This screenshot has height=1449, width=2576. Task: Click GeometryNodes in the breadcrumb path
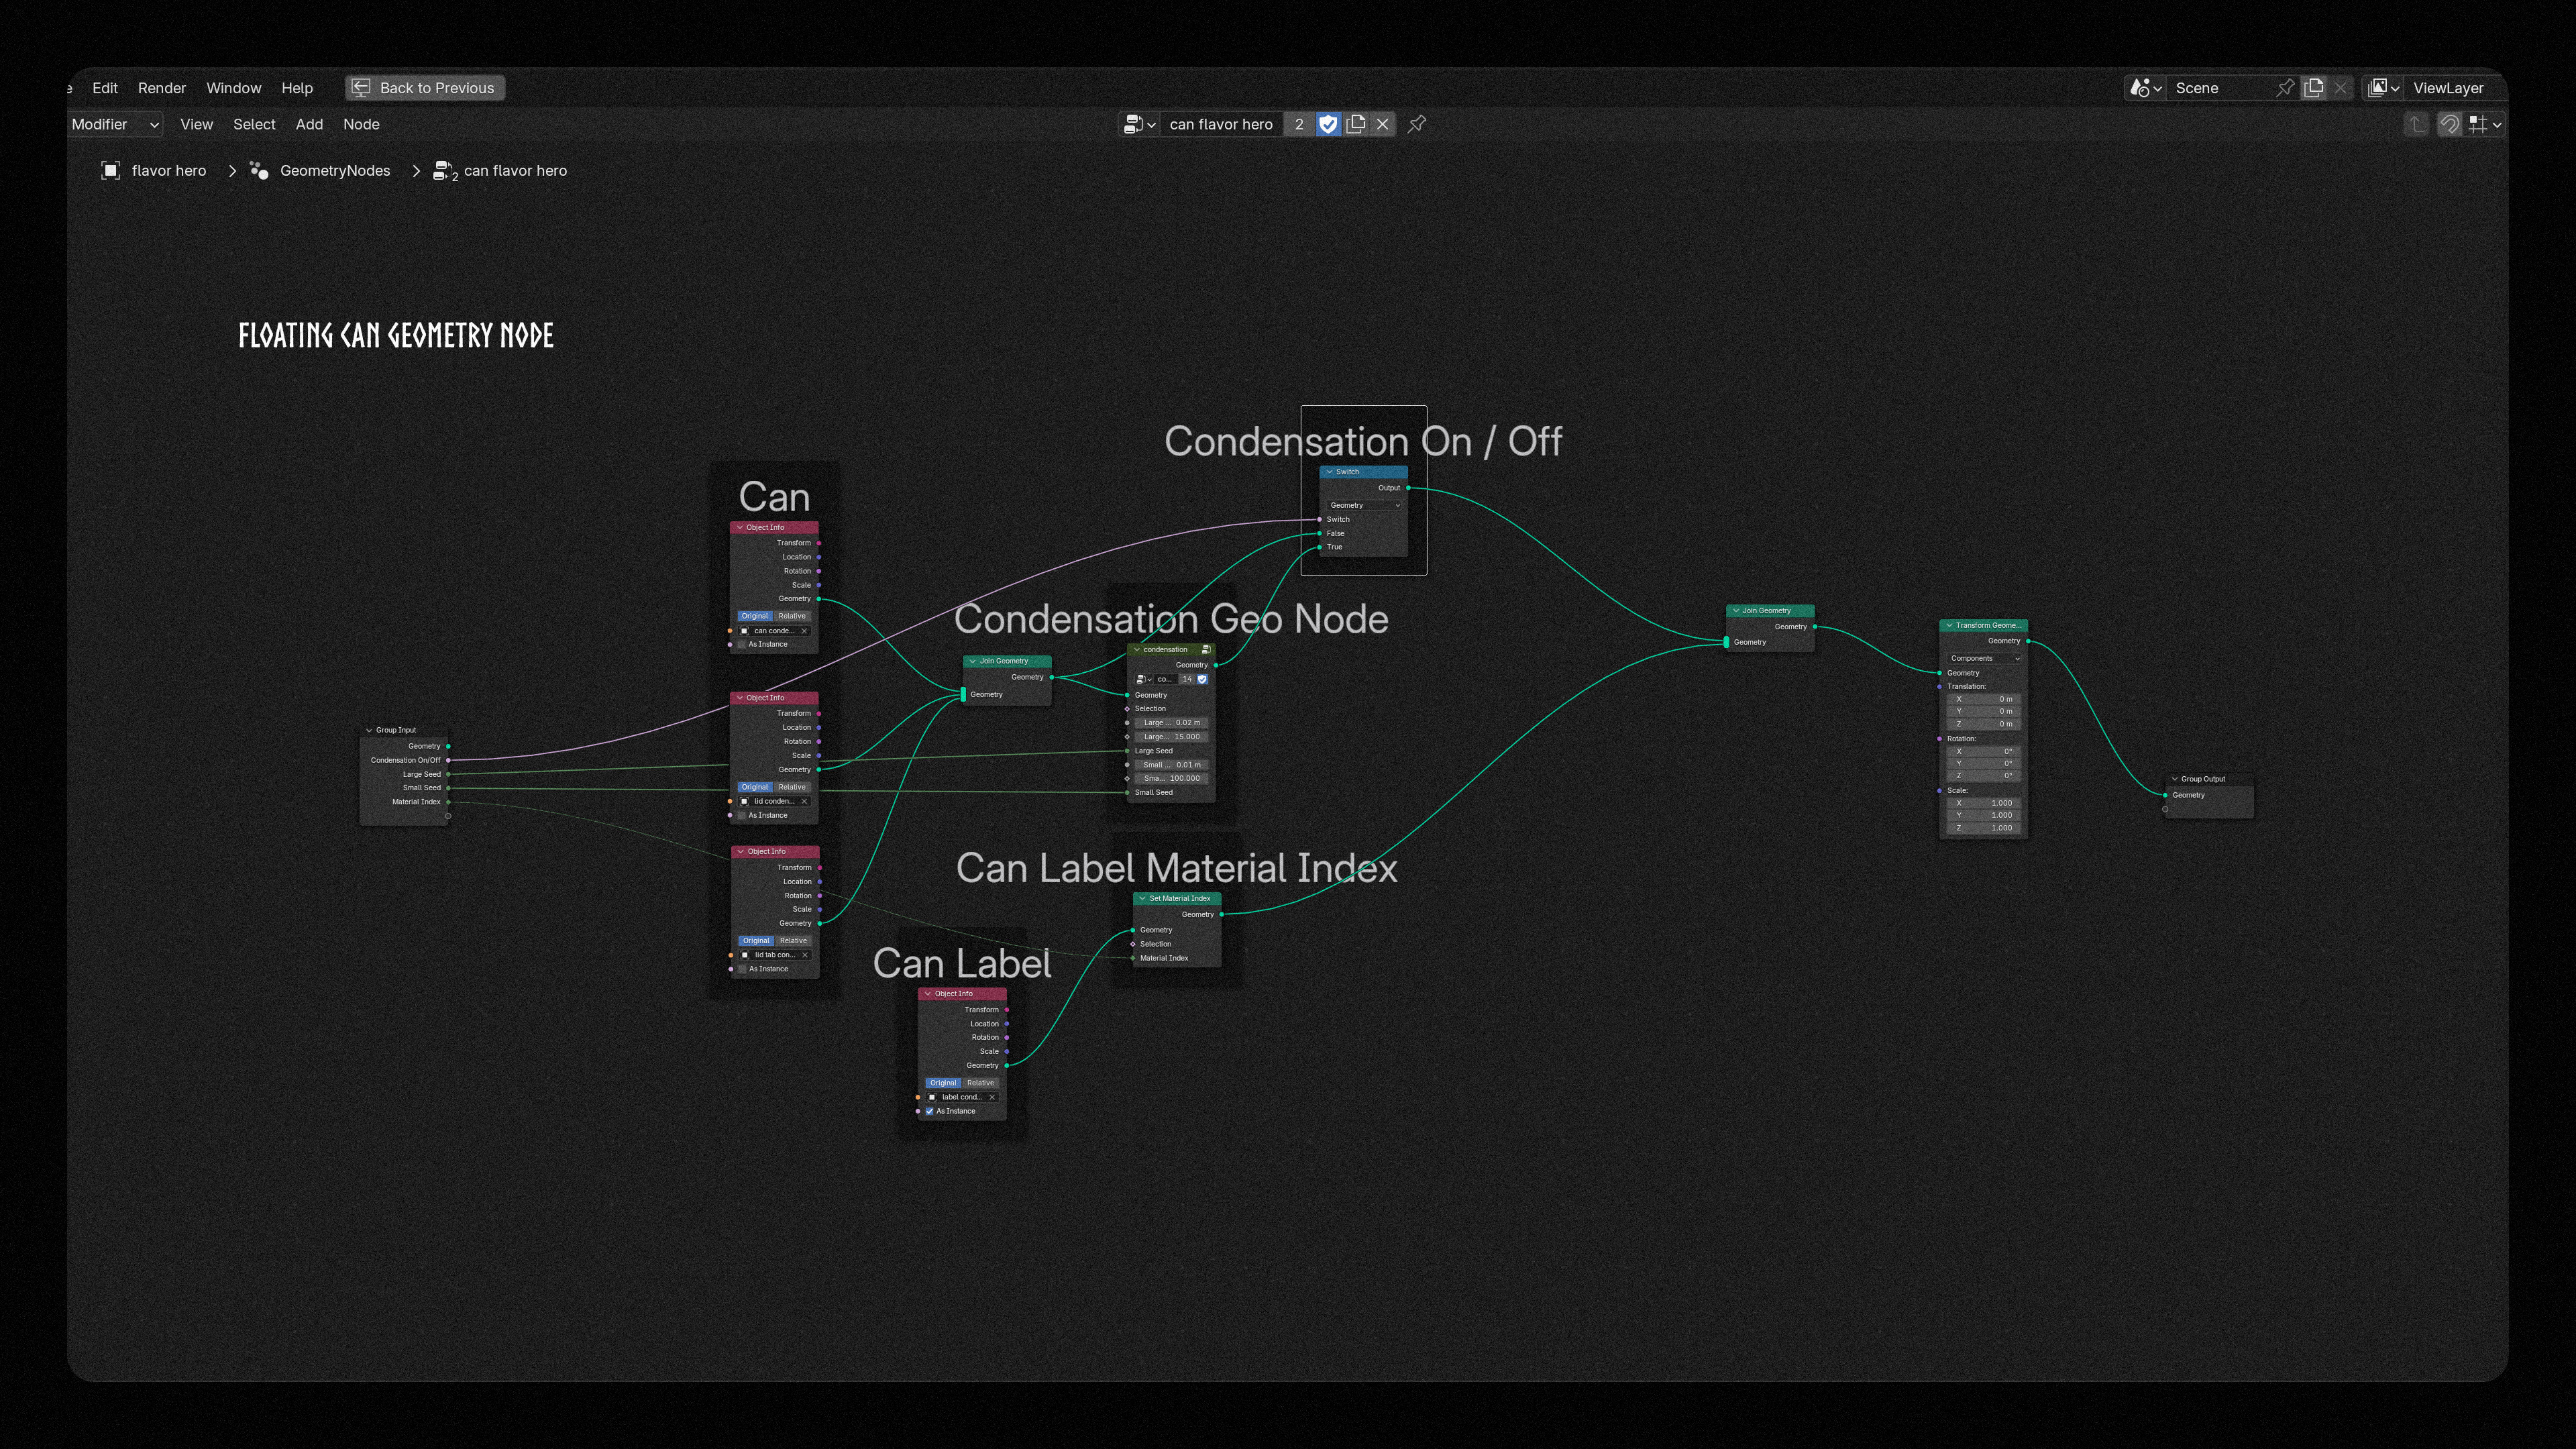(x=334, y=171)
